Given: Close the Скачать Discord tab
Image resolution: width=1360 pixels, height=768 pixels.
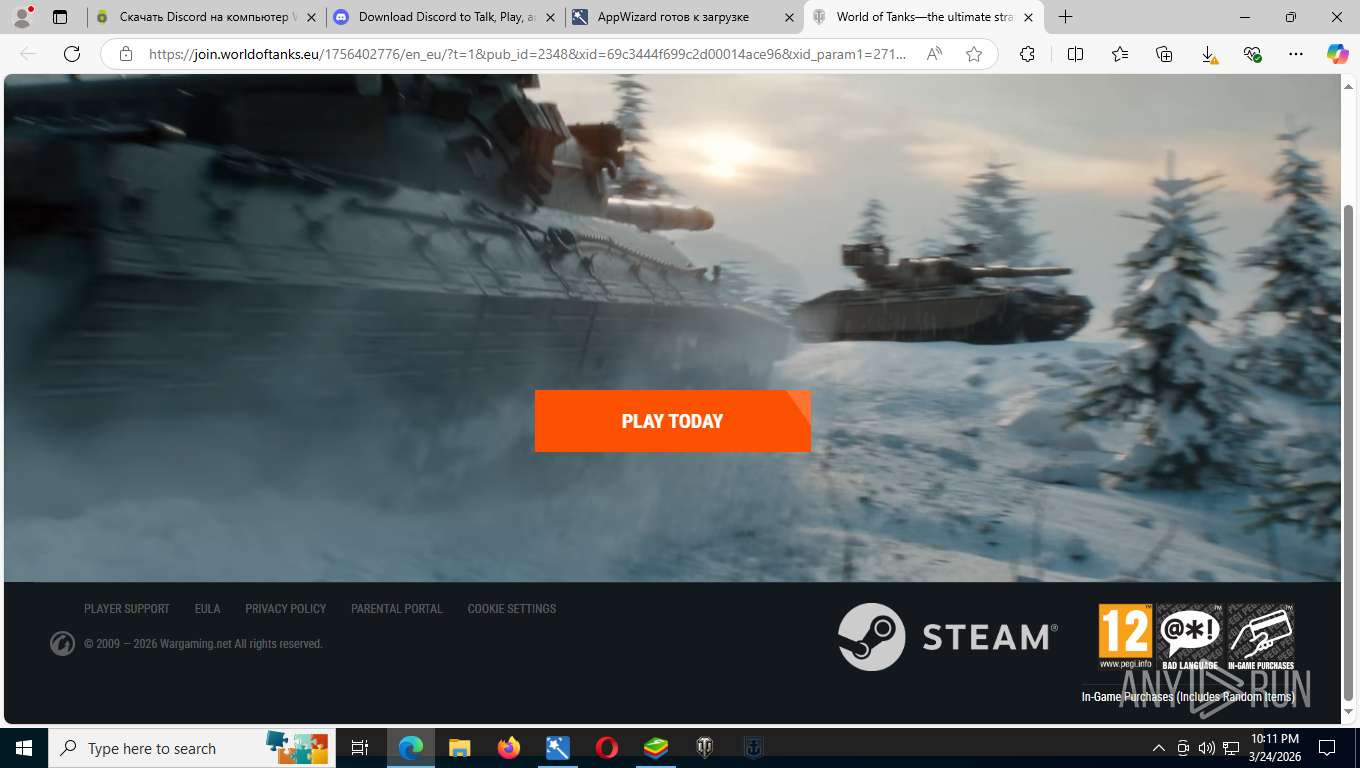Looking at the screenshot, I should 311,17.
